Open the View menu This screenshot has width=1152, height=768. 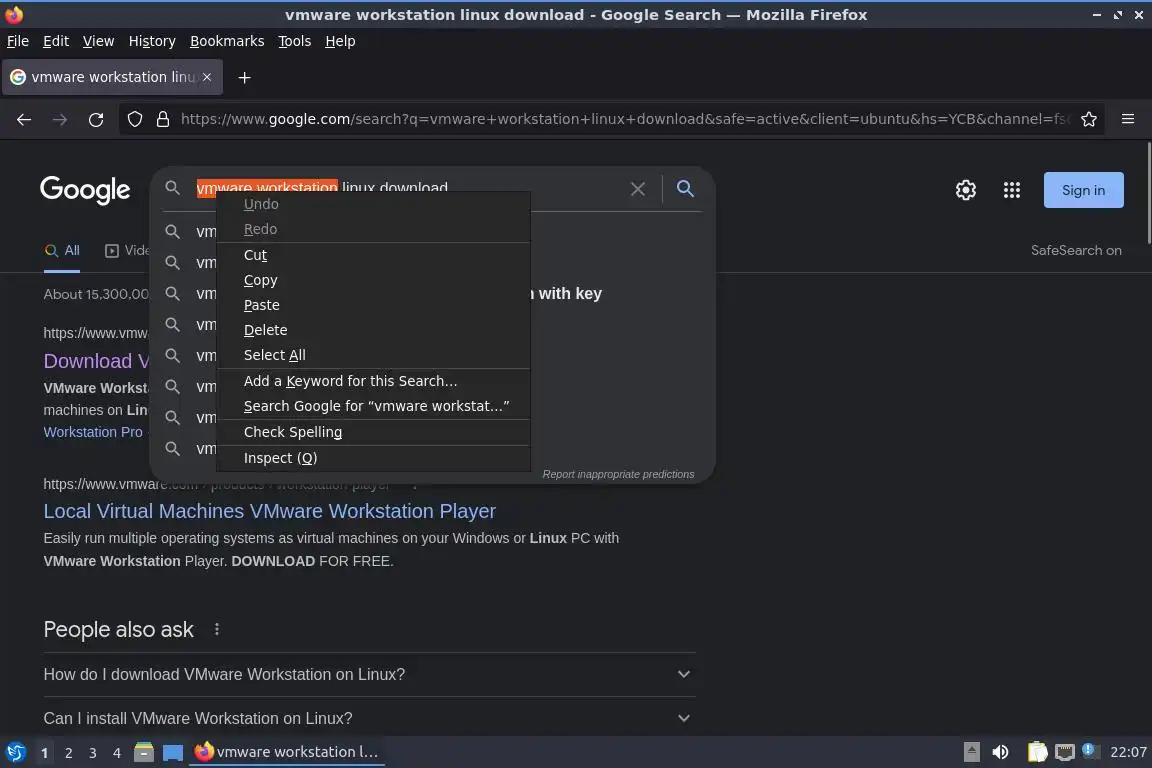[98, 41]
